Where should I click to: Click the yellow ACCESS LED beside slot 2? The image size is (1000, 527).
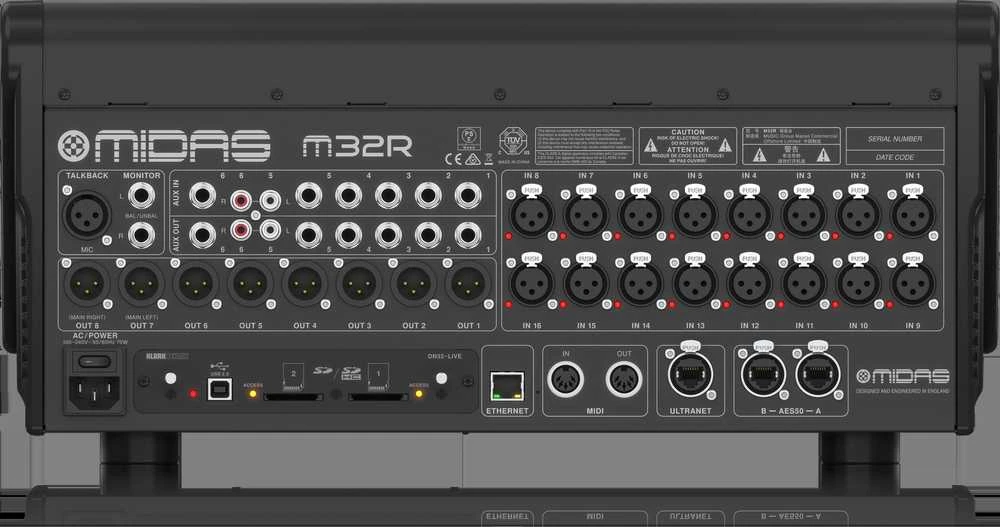click(253, 394)
